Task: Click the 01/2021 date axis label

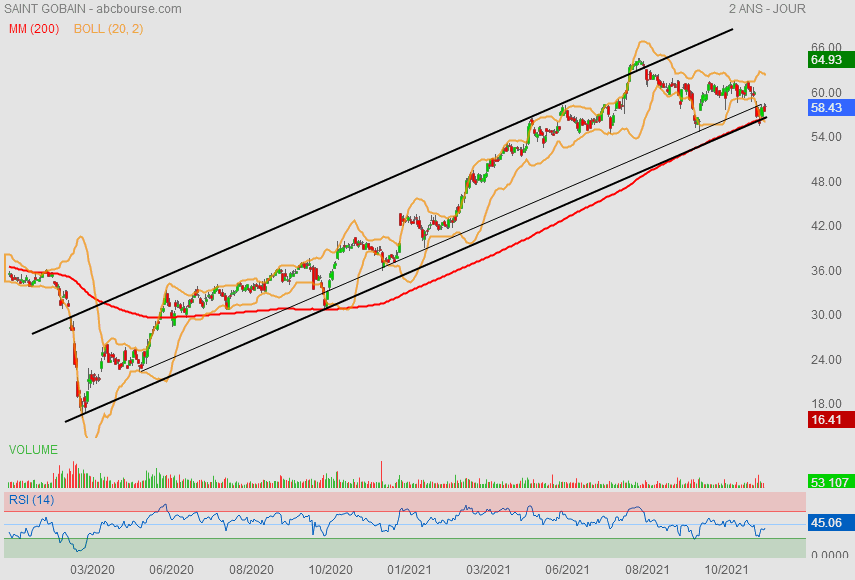Action: pyautogui.click(x=409, y=570)
